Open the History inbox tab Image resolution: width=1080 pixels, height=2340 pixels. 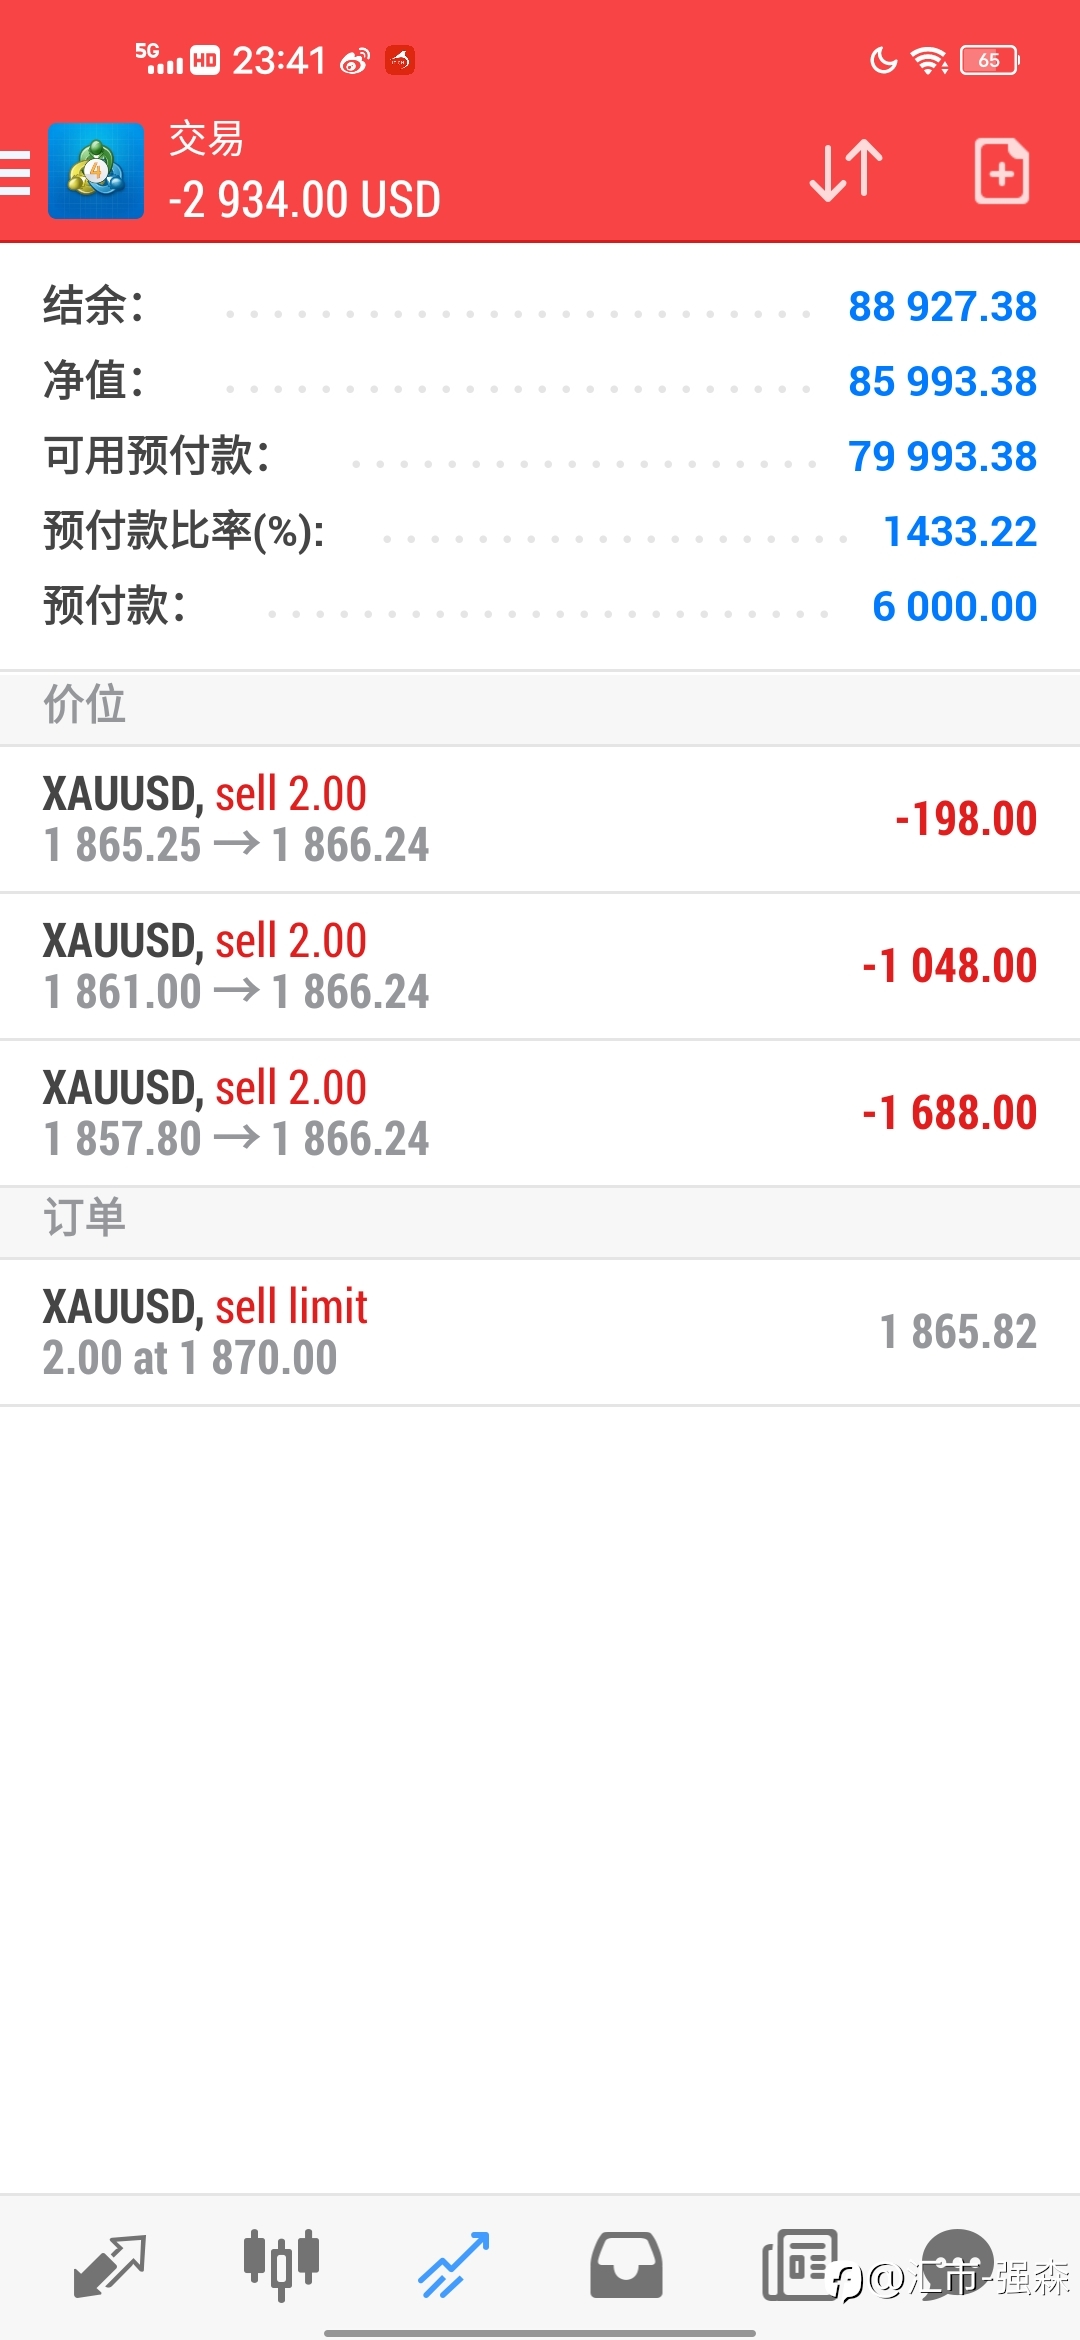click(x=626, y=2265)
